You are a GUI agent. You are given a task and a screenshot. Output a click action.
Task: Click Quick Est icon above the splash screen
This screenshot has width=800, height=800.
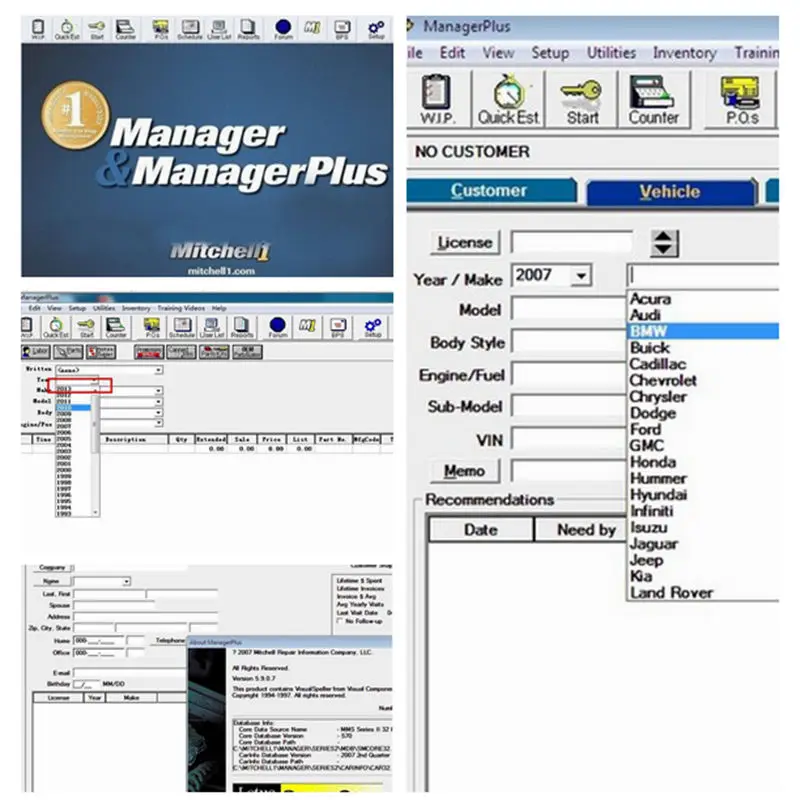[67, 30]
